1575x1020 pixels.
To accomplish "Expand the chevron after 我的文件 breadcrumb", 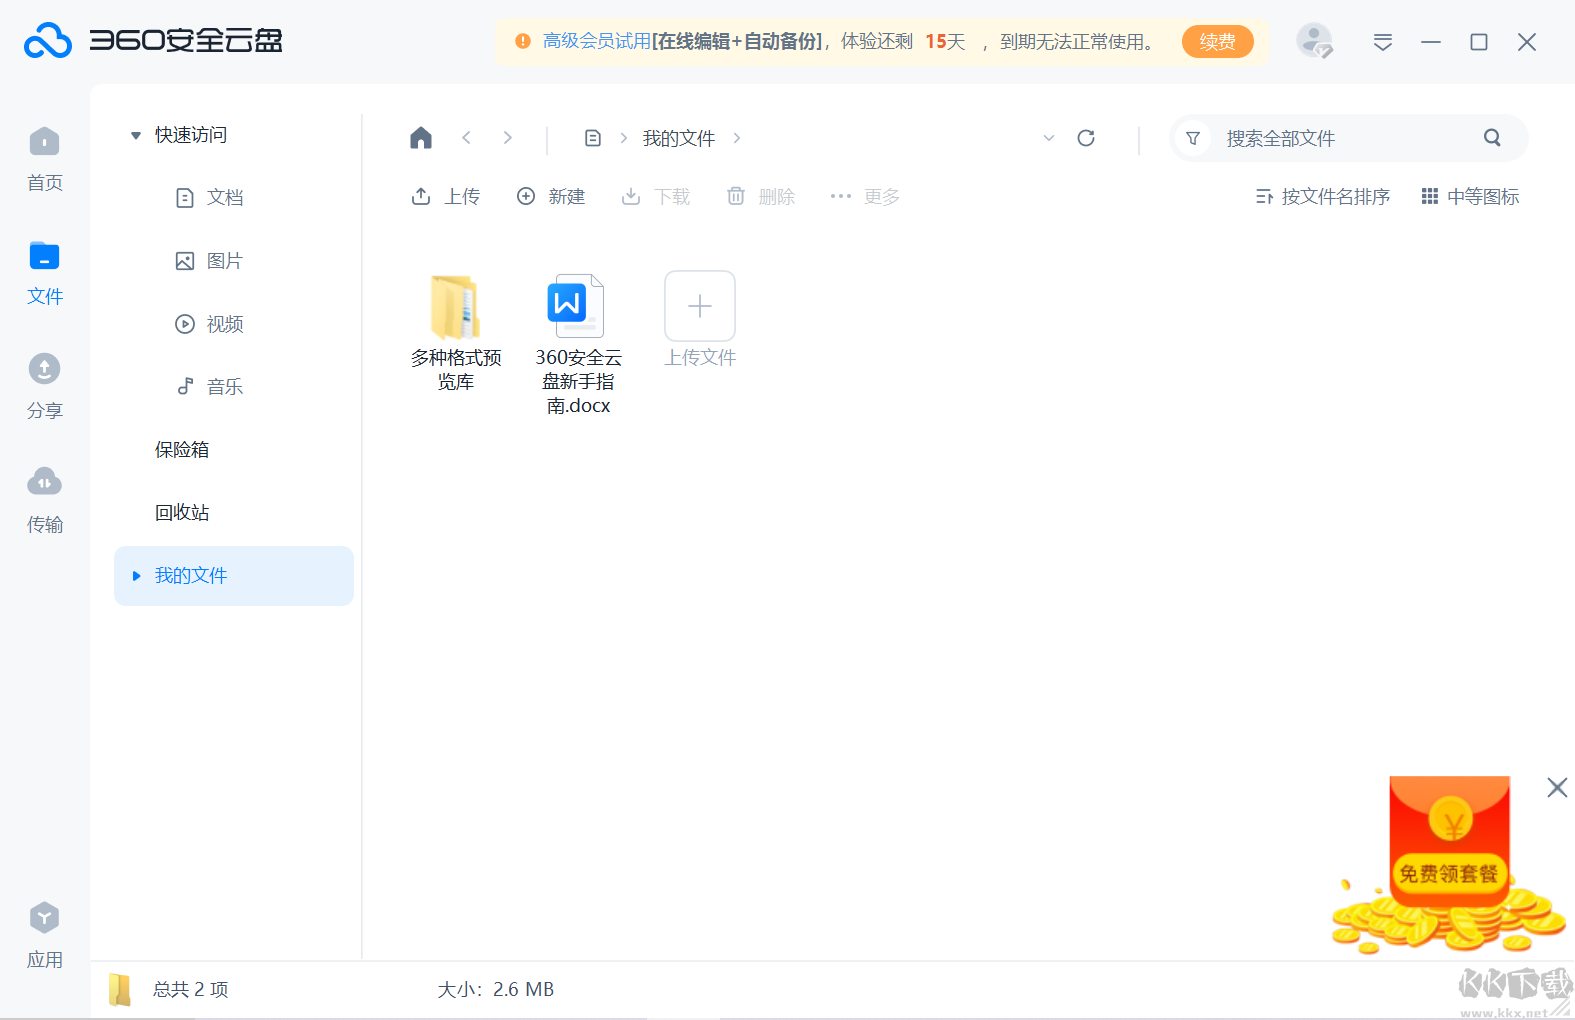I will pos(737,138).
